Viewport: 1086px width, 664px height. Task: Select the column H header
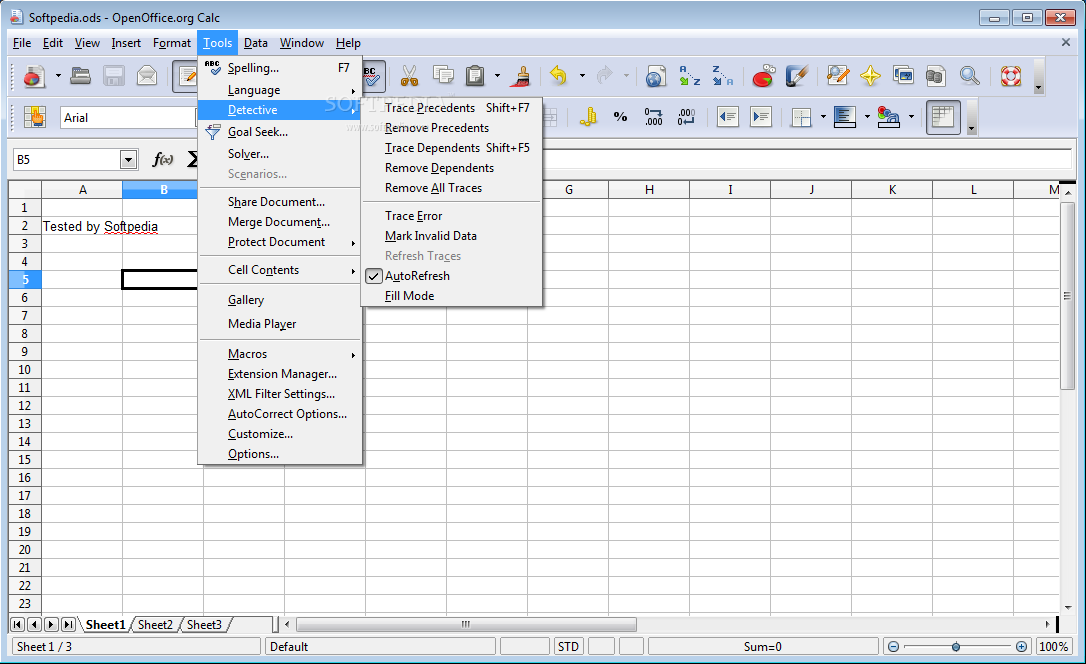pyautogui.click(x=649, y=189)
